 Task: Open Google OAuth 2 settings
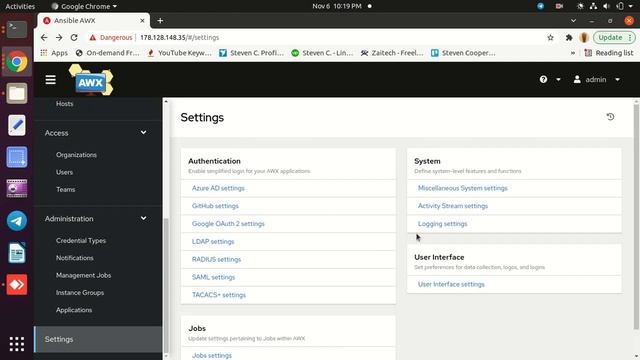coord(228,224)
